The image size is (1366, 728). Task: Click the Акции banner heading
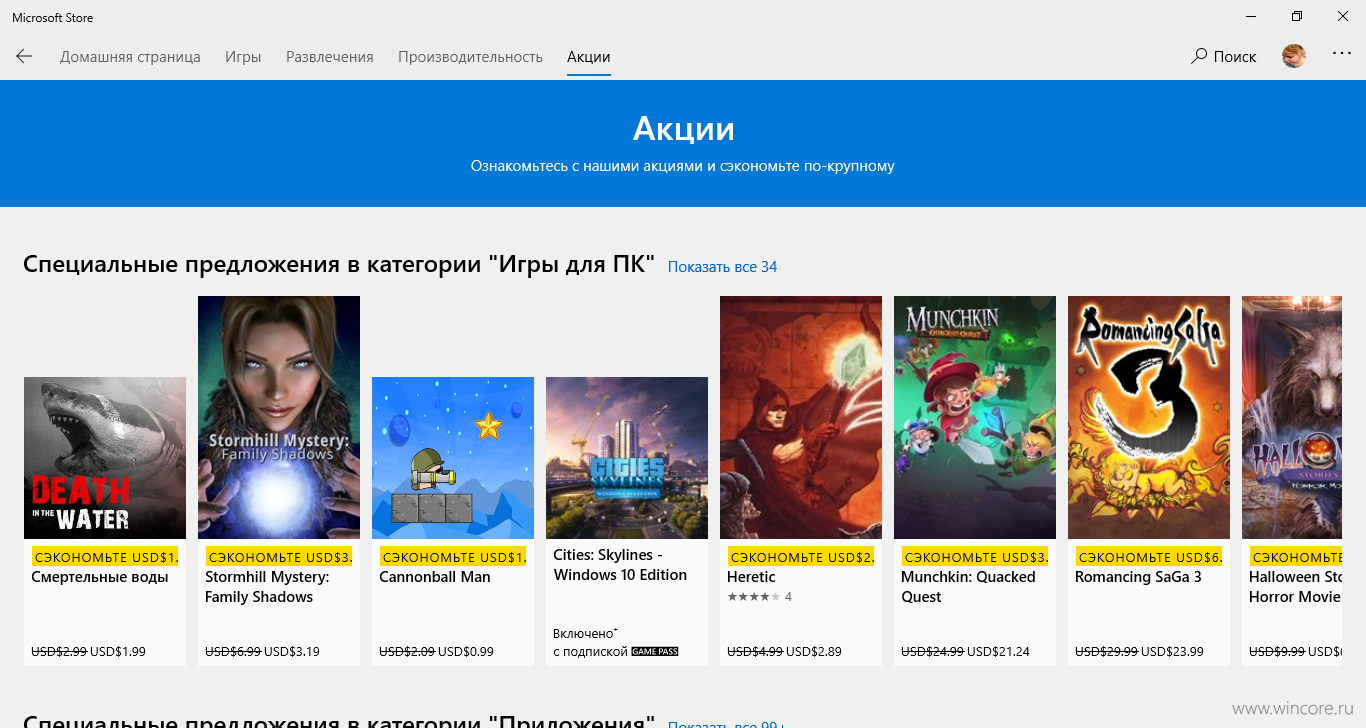pyautogui.click(x=683, y=129)
